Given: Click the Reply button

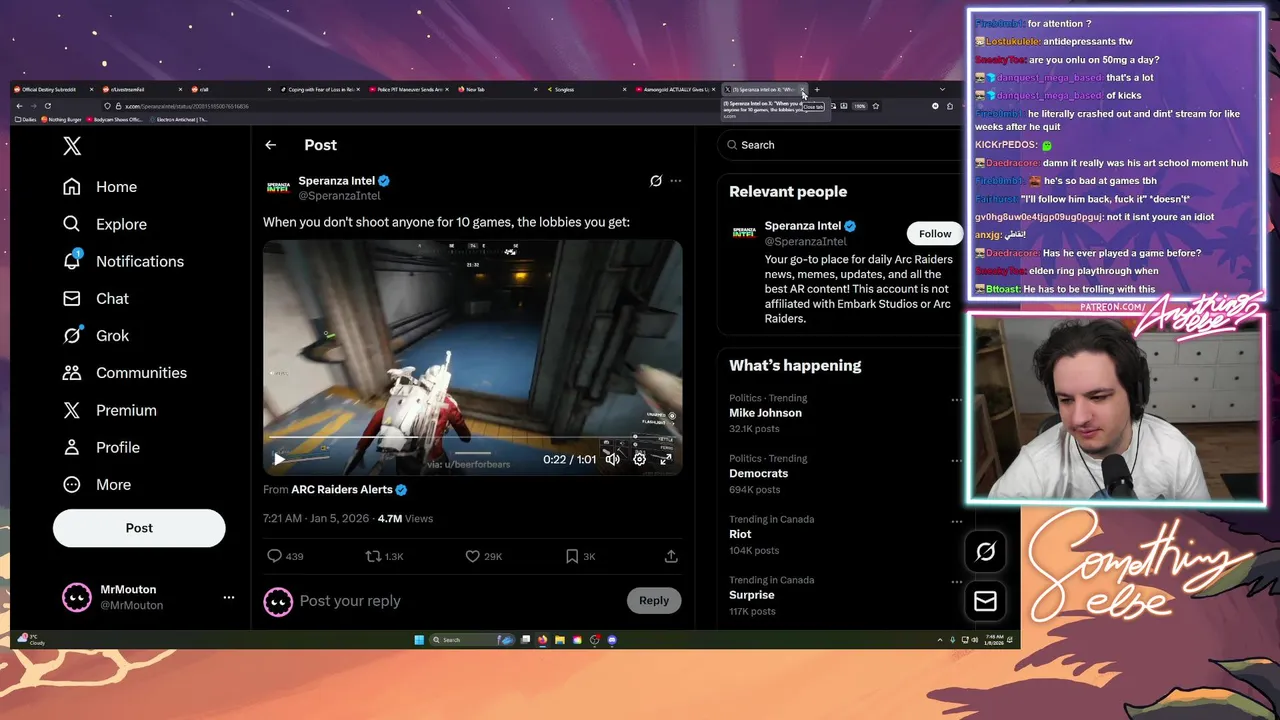Looking at the screenshot, I should pyautogui.click(x=654, y=601).
